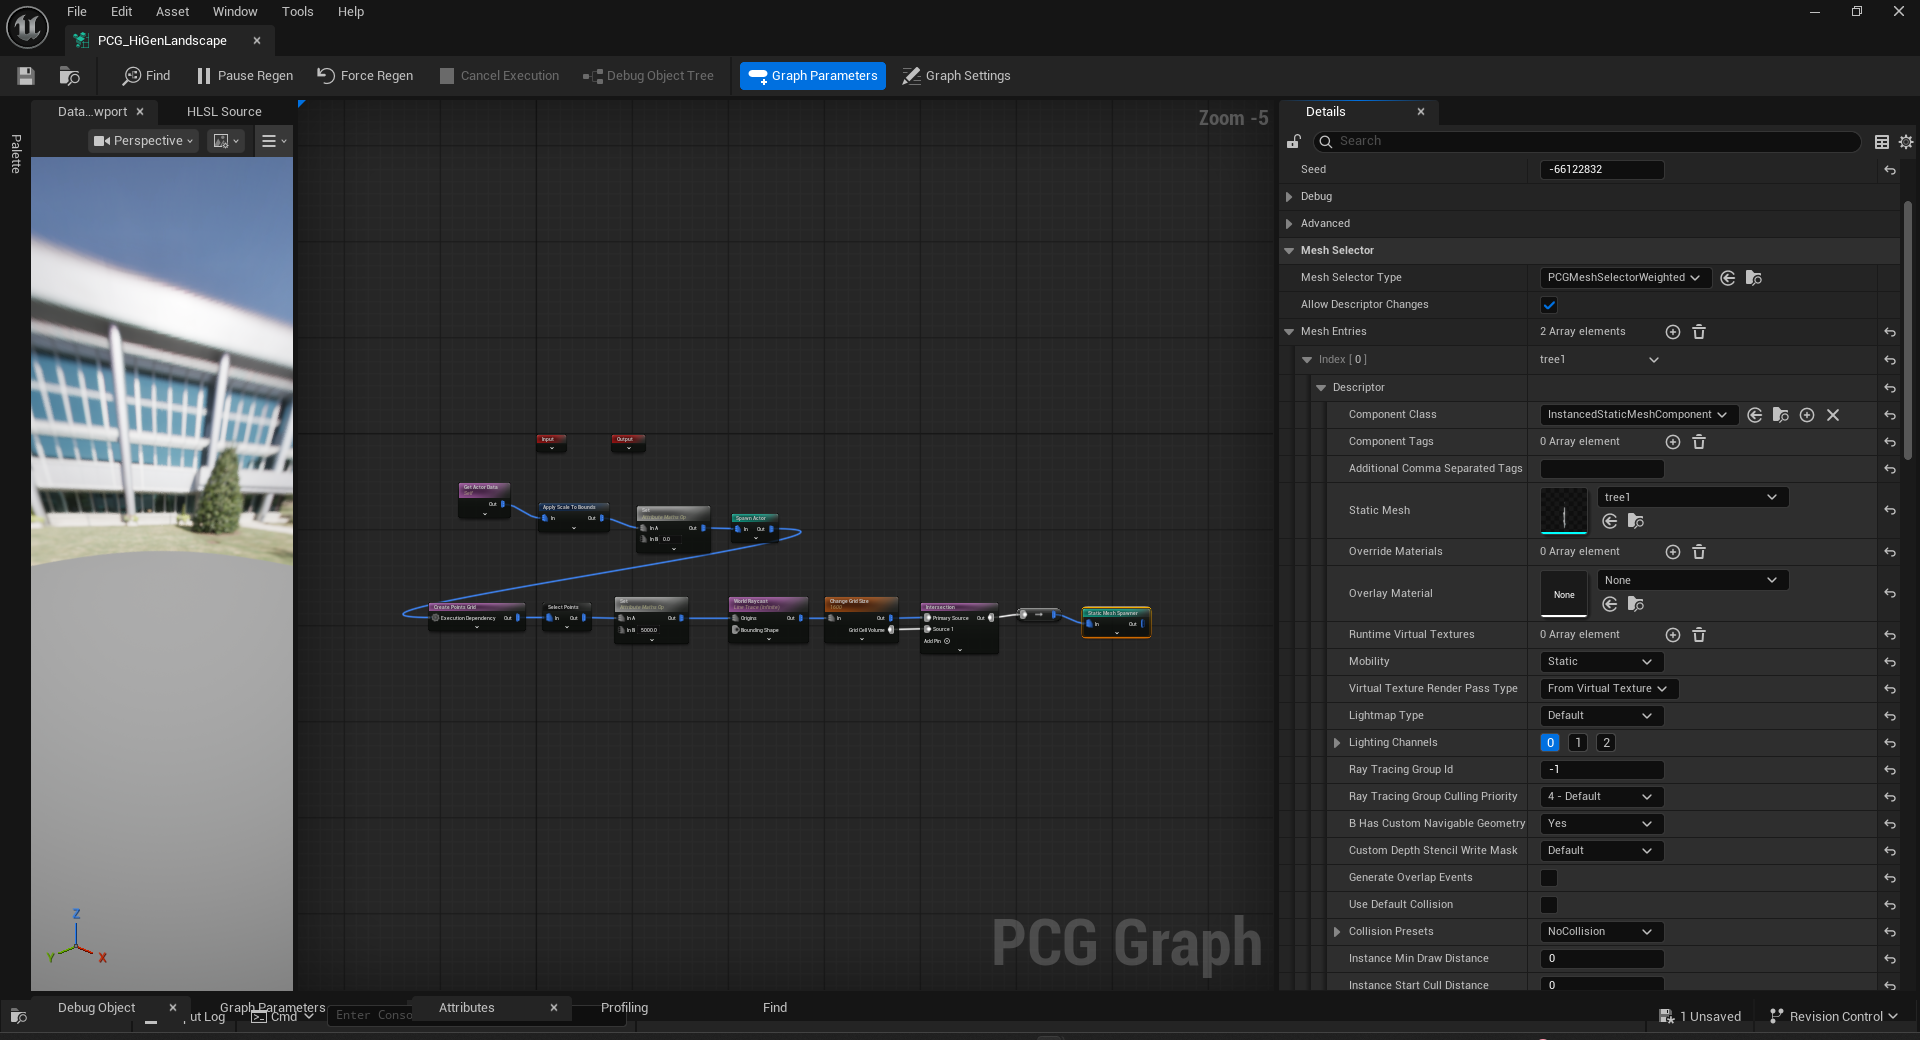Screen dimensions: 1920x1040
Task: Toggle lighting channel 0
Action: click(x=1550, y=743)
